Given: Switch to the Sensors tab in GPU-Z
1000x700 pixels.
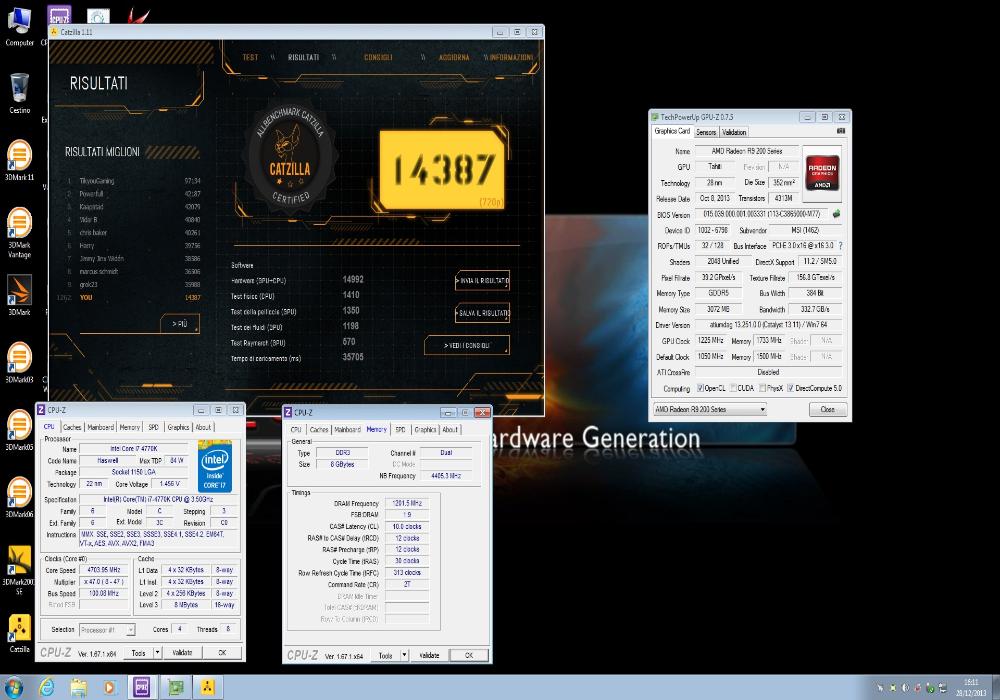Looking at the screenshot, I should (705, 132).
